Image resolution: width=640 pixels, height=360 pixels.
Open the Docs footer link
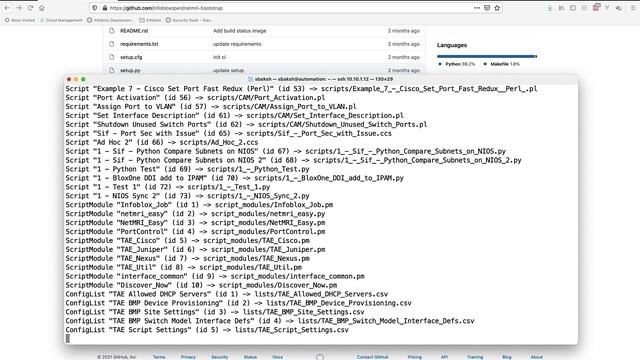pos(278,357)
